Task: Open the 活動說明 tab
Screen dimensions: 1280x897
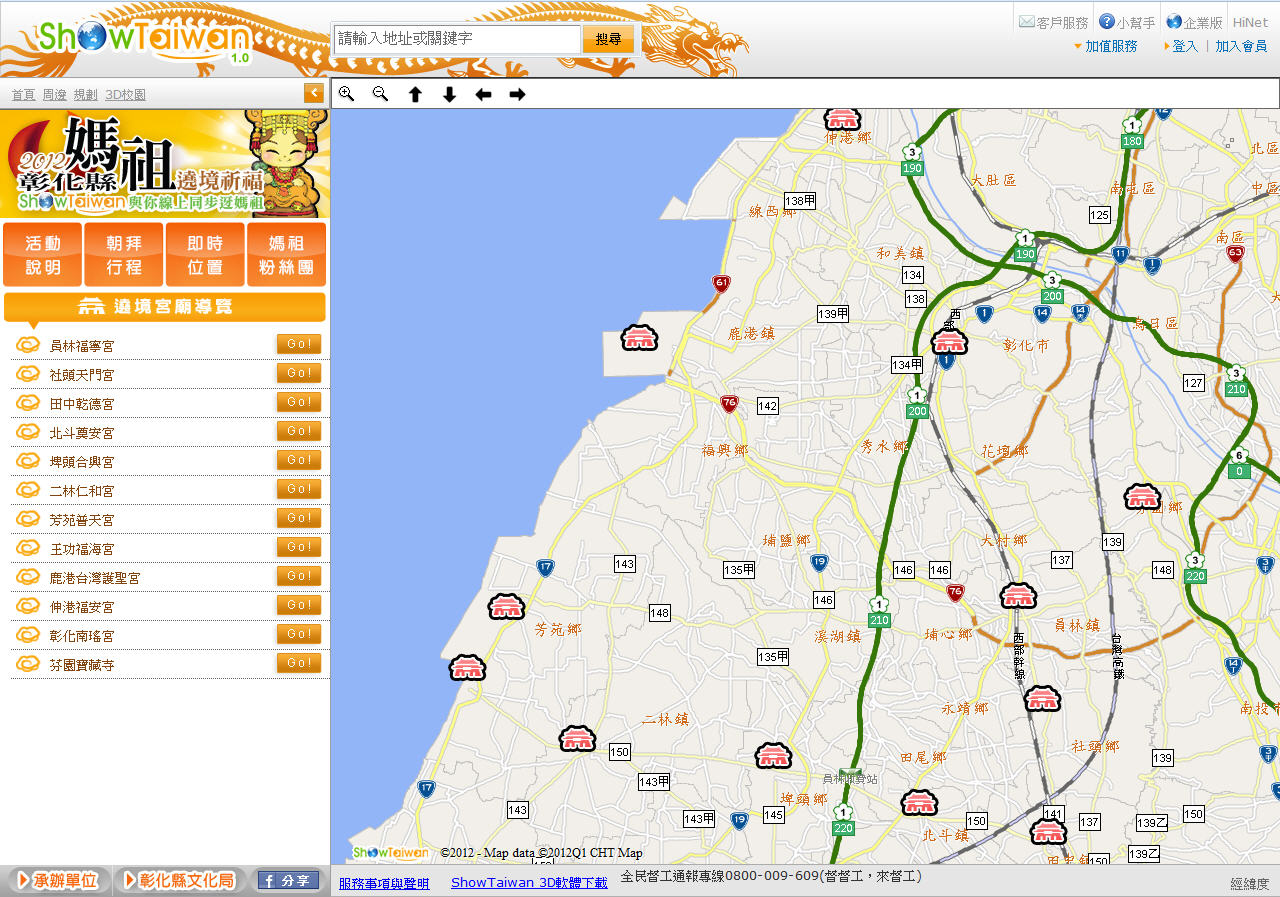Action: [x=43, y=255]
